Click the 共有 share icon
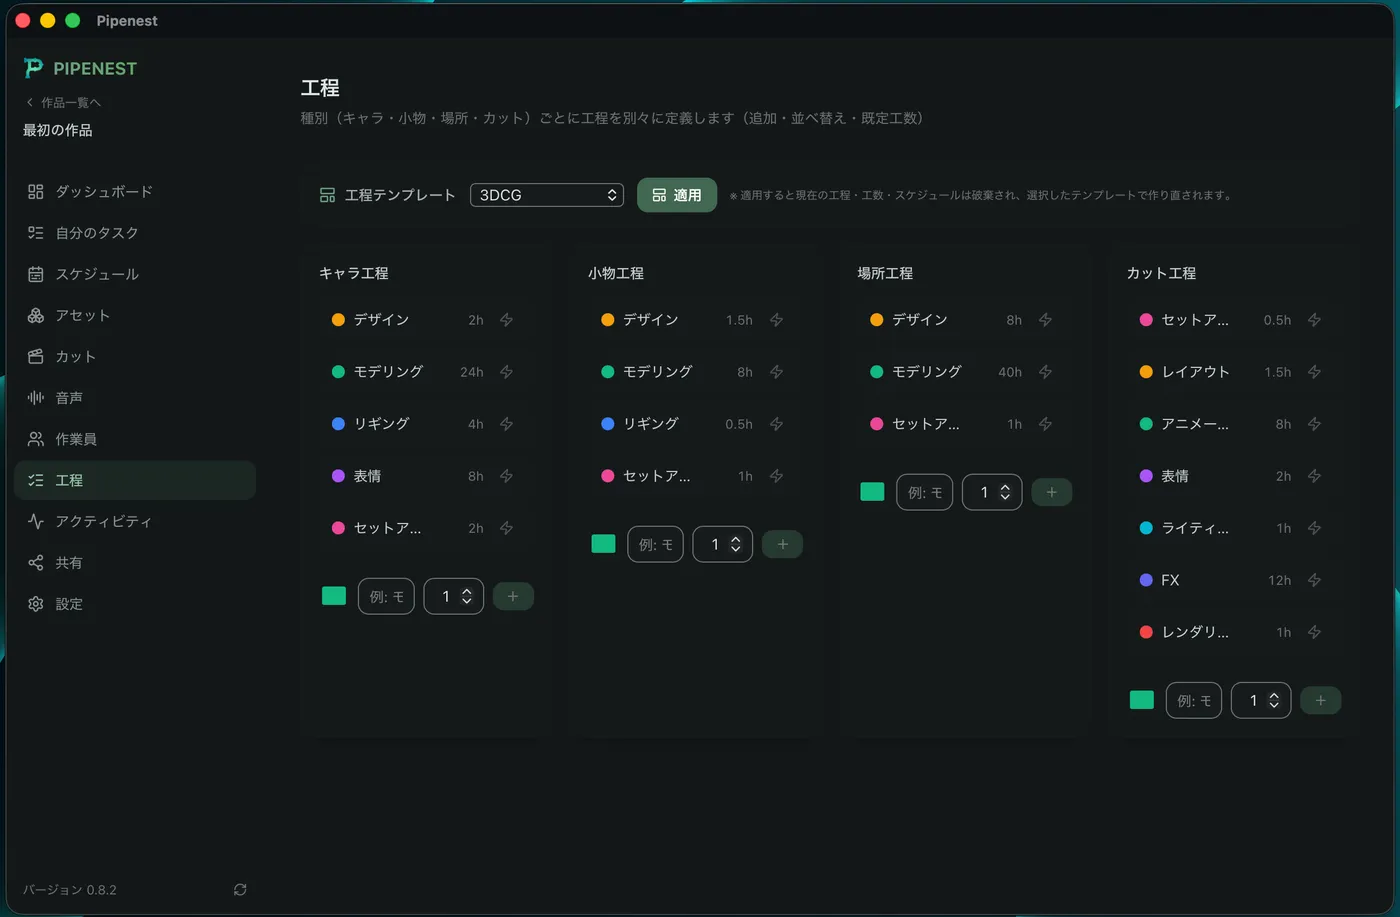This screenshot has width=1400, height=917. click(36, 563)
